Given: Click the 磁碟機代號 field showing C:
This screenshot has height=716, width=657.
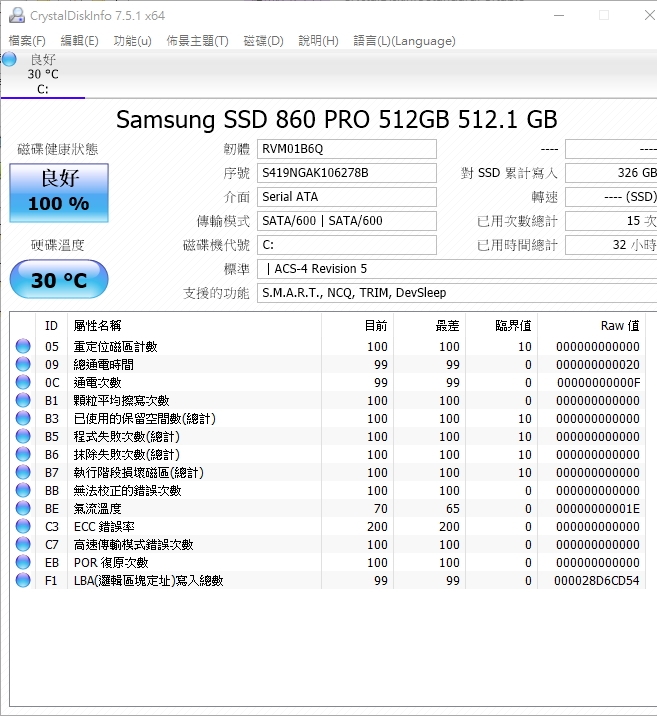Looking at the screenshot, I should [x=347, y=245].
